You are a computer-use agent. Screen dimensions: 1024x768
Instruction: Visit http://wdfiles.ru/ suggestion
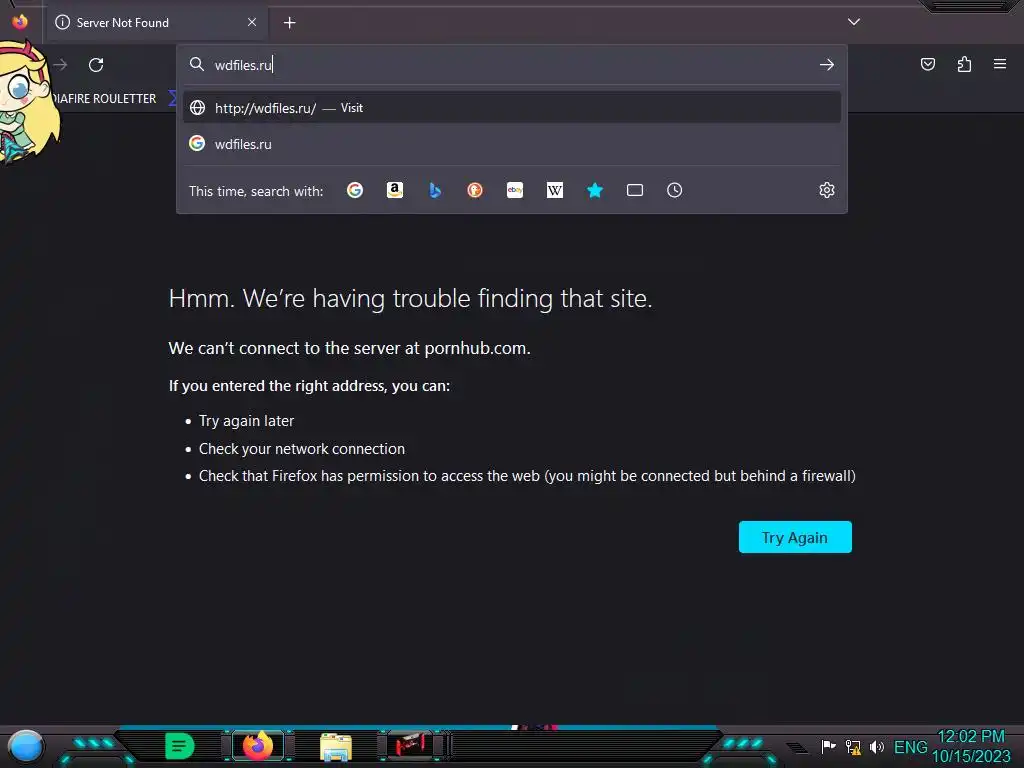(512, 108)
